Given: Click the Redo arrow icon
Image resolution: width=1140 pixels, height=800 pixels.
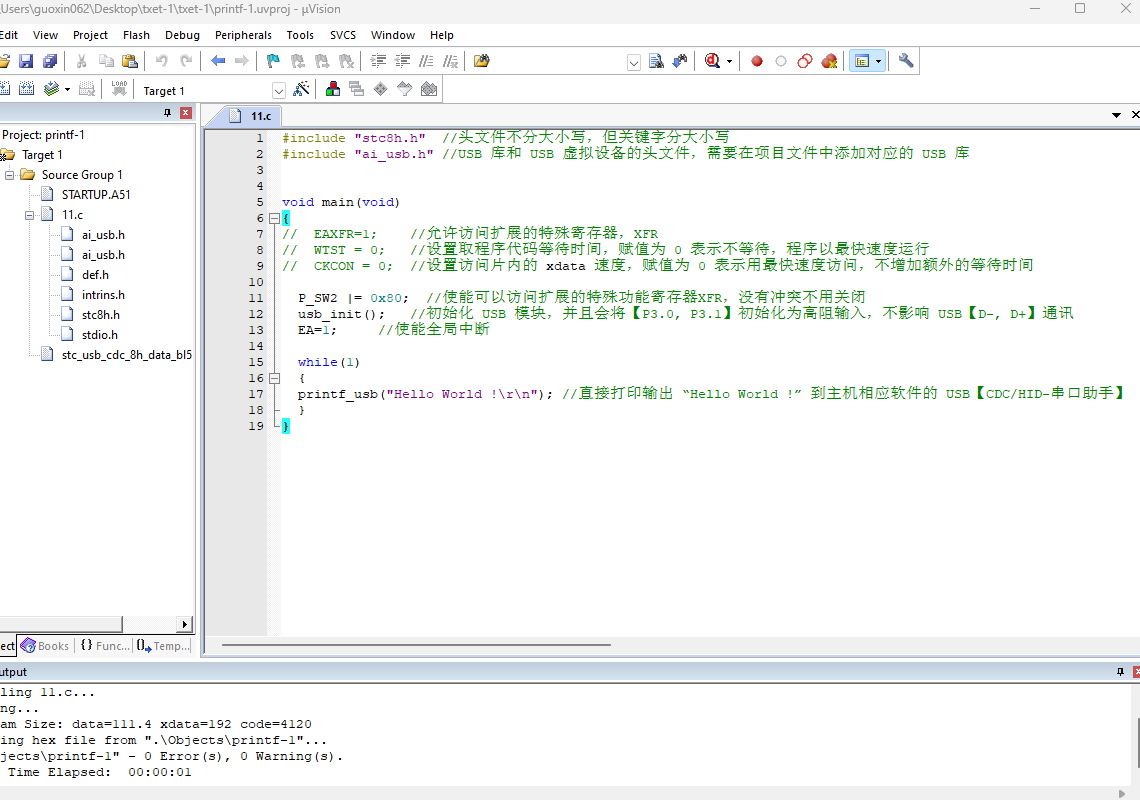Looking at the screenshot, I should click(x=186, y=61).
